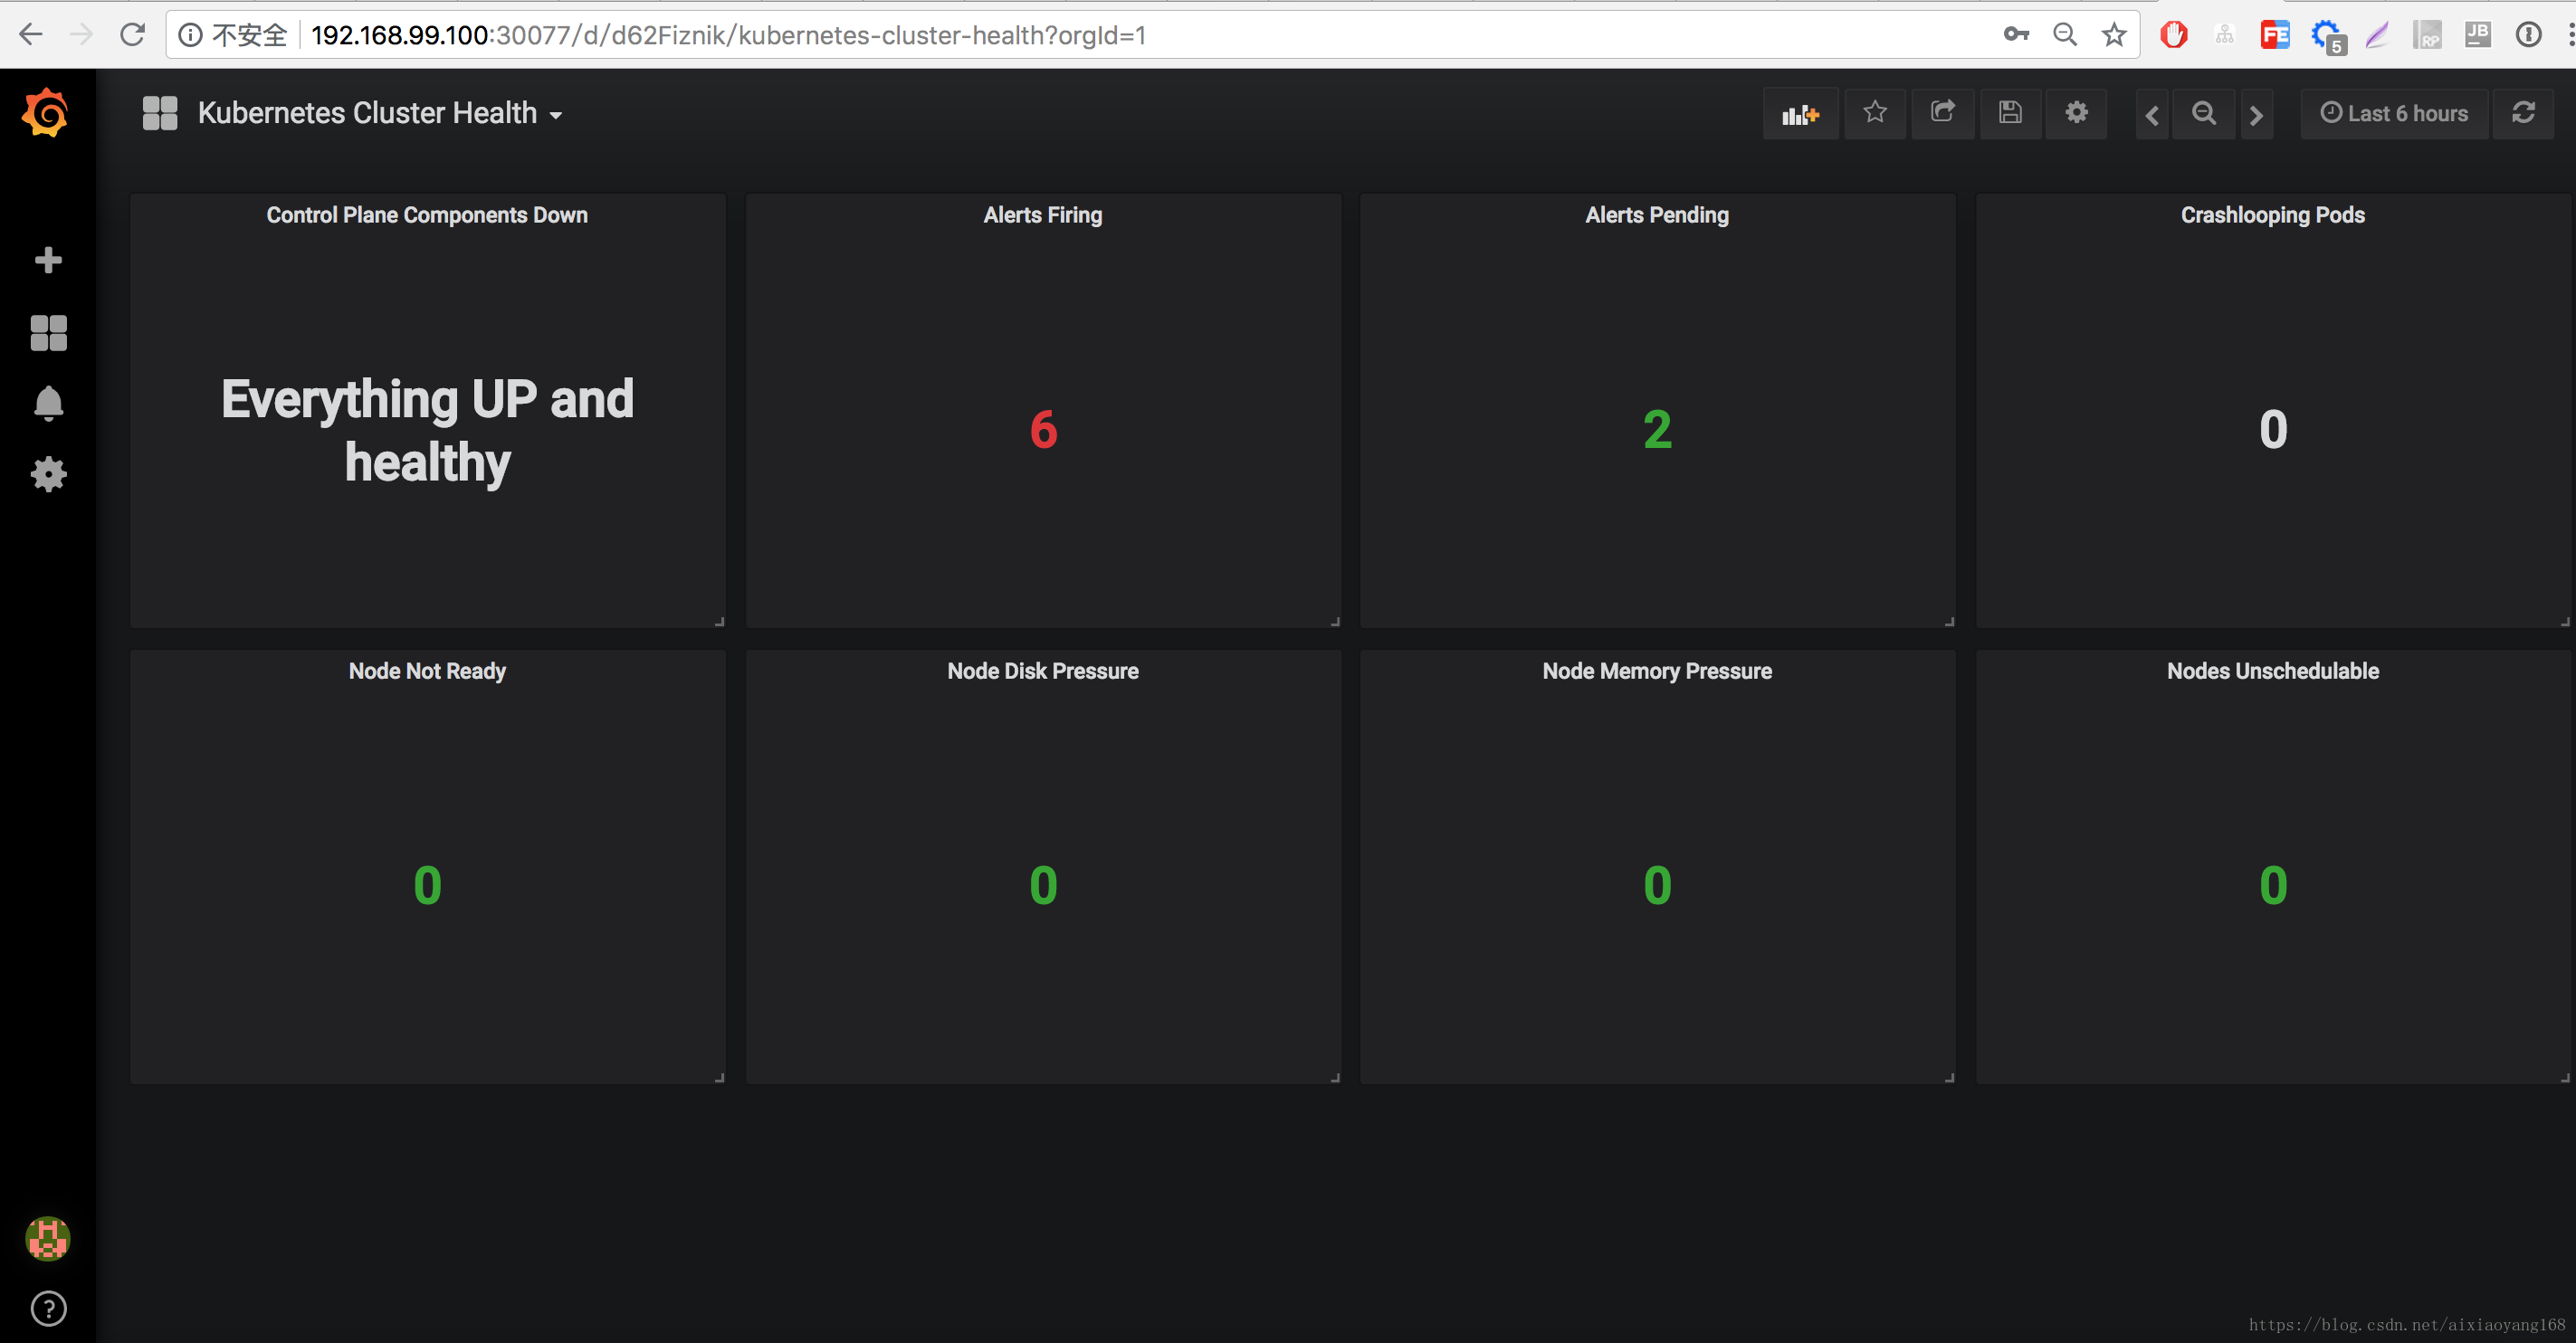The width and height of the screenshot is (2576, 1343).
Task: Click the dashboard grid icon beside title
Action: [160, 113]
